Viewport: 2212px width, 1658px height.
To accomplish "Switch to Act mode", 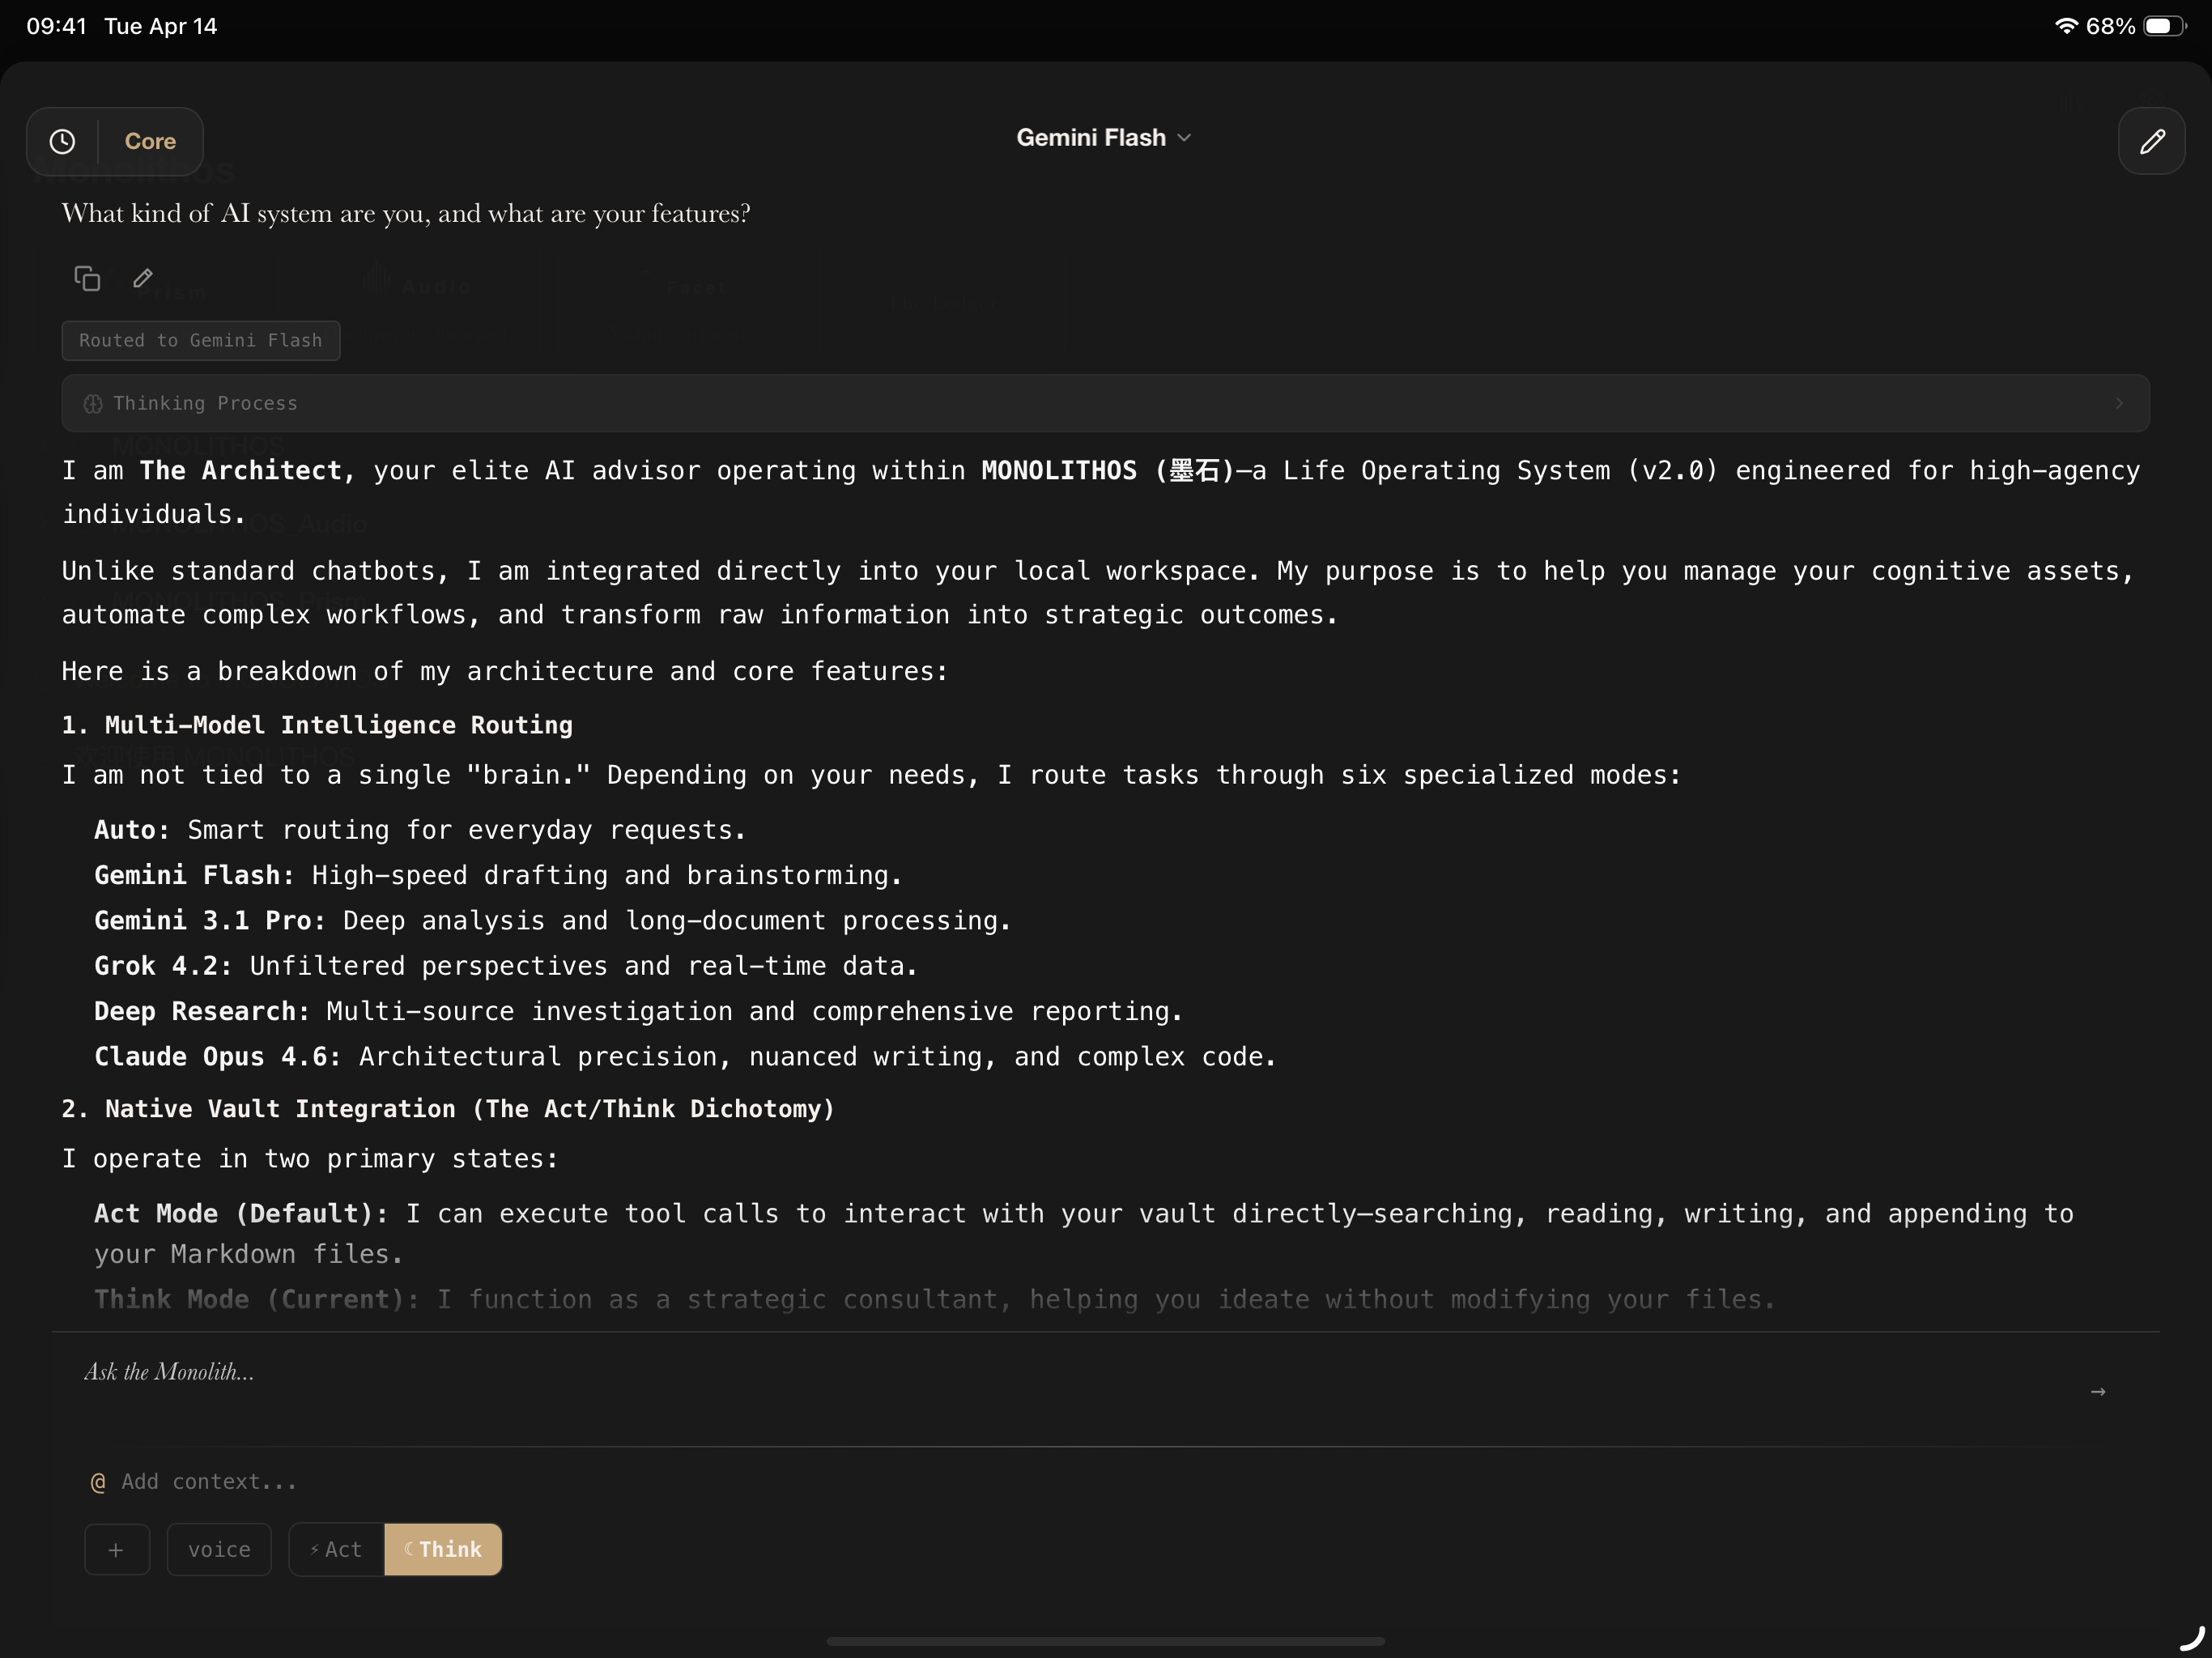I will [336, 1549].
